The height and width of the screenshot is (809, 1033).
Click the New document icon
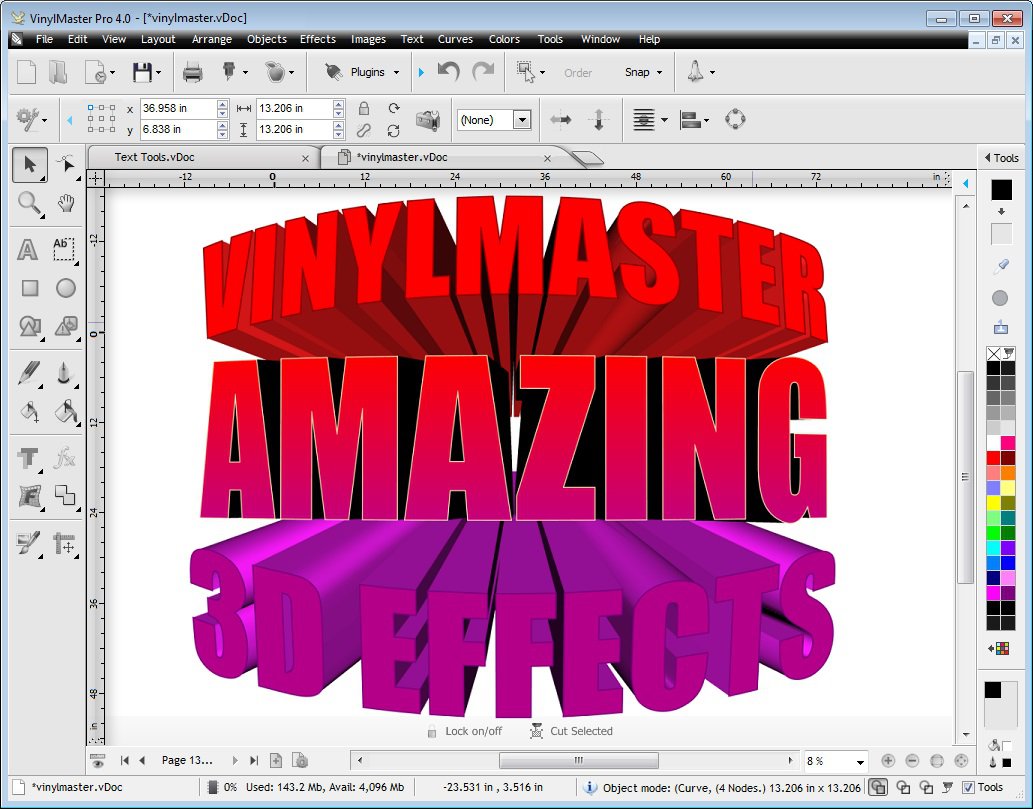26,72
